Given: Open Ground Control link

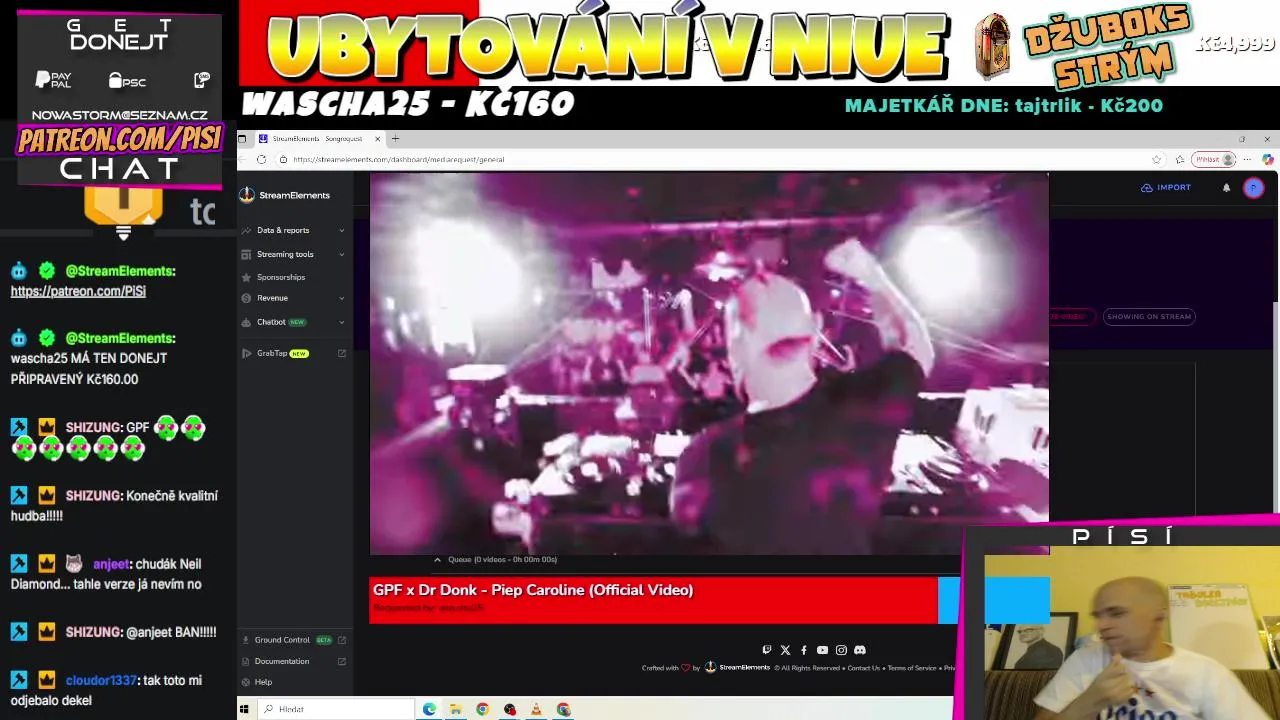Looking at the screenshot, I should pyautogui.click(x=282, y=640).
